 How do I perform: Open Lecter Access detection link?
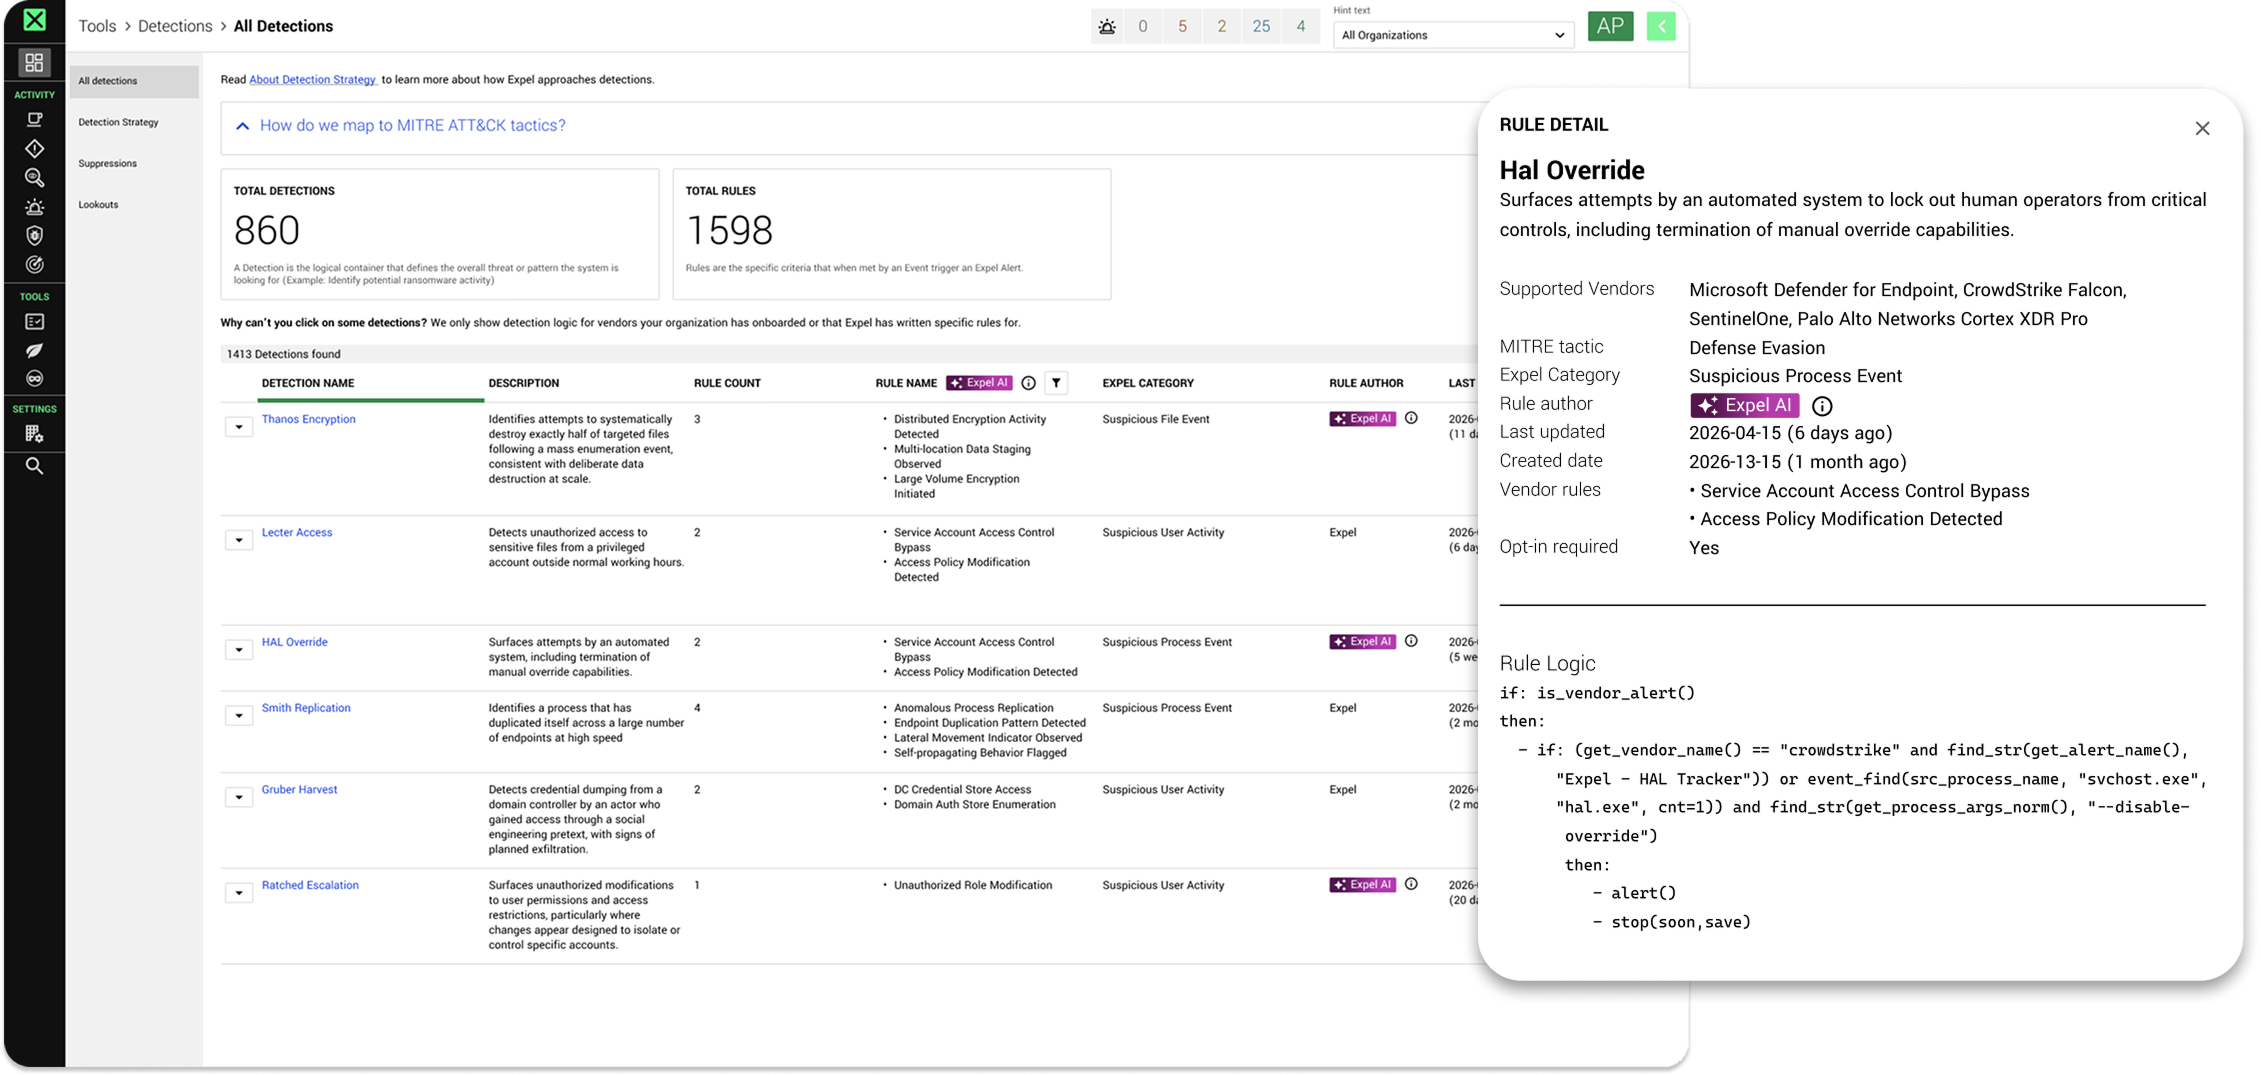[297, 532]
